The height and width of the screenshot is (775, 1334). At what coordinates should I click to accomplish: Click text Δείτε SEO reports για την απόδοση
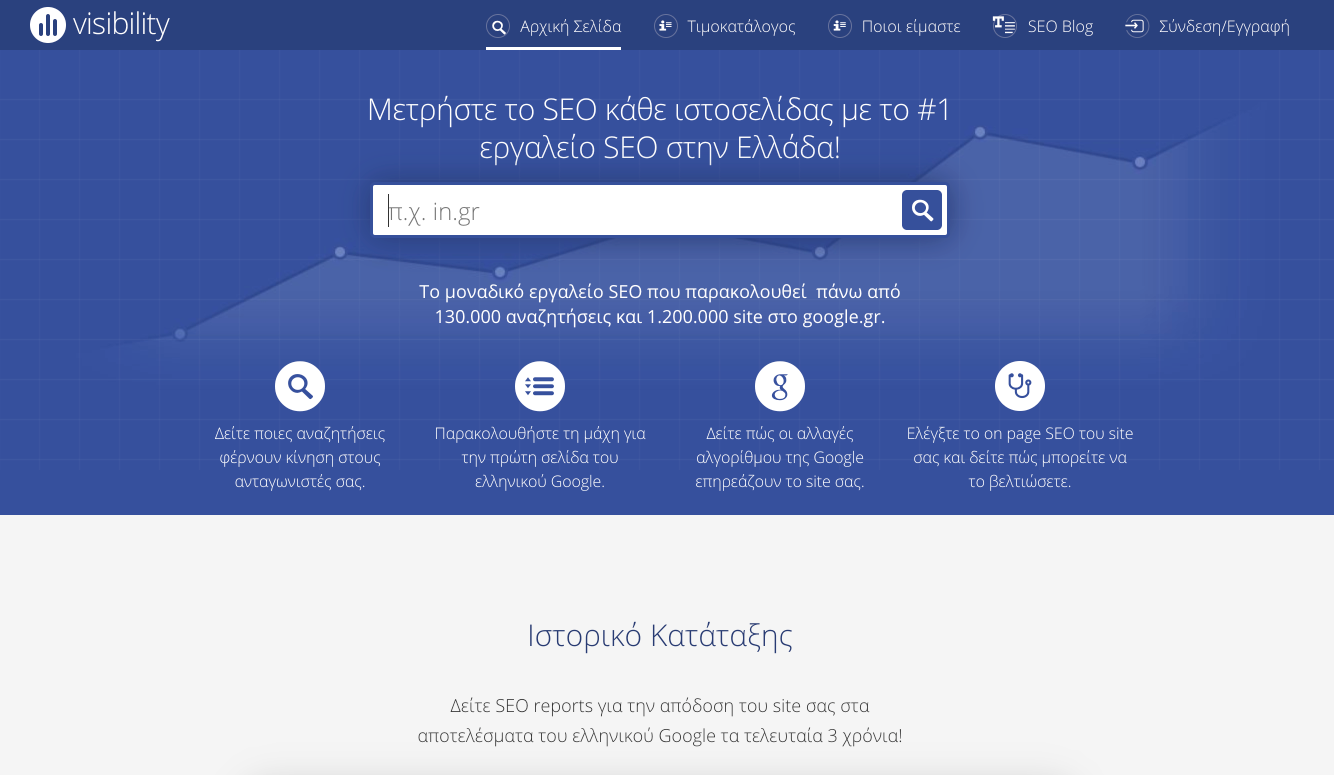coord(660,721)
